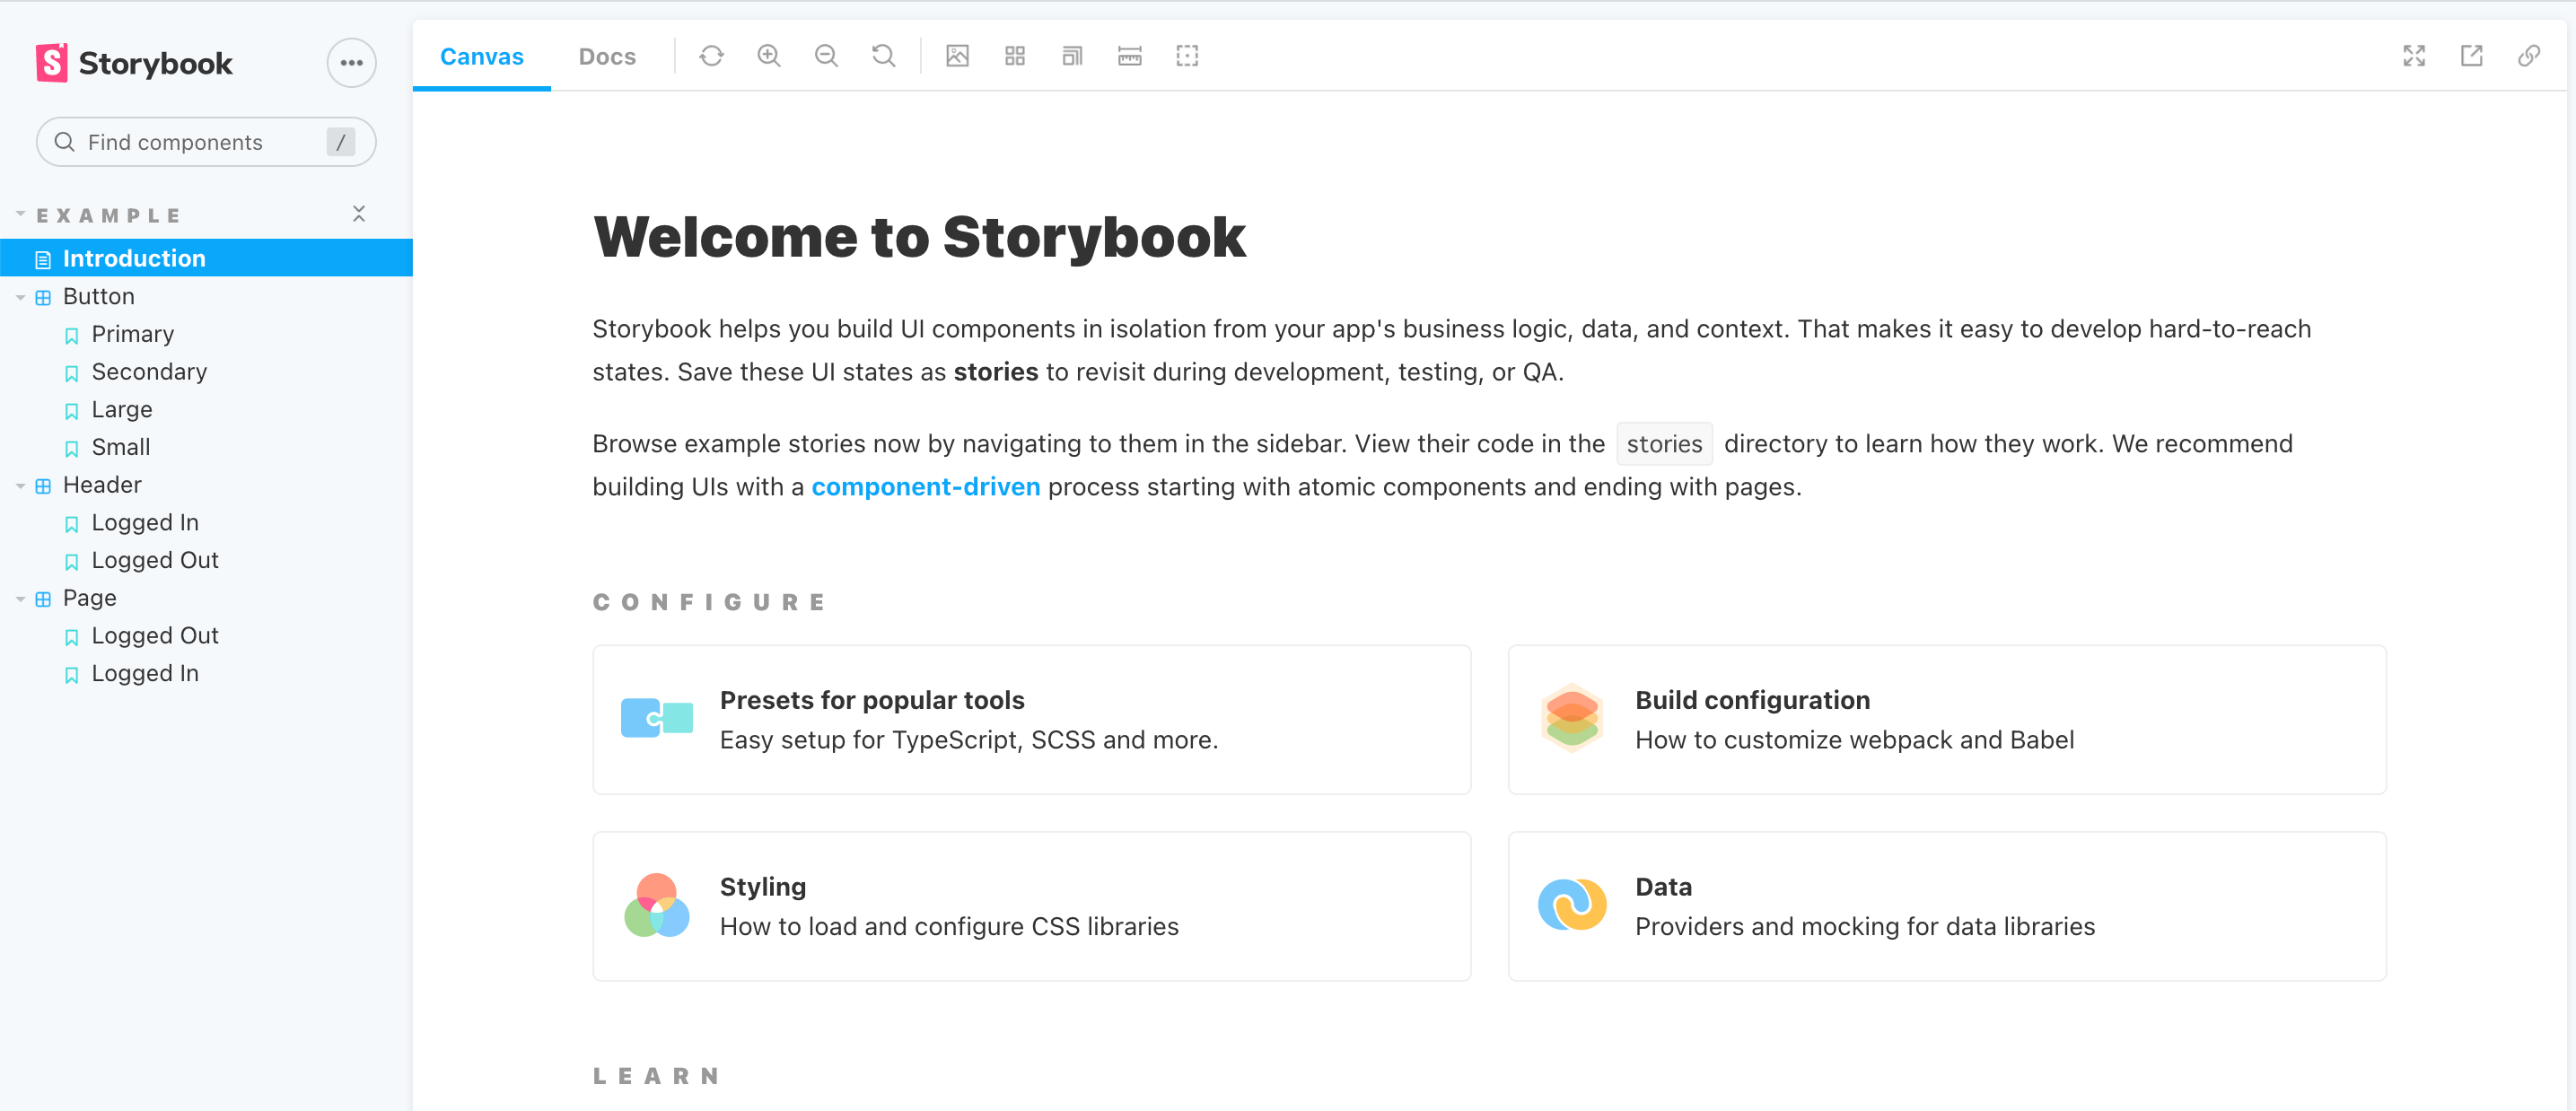
Task: Click the Page component grid icon
Action: [43, 600]
